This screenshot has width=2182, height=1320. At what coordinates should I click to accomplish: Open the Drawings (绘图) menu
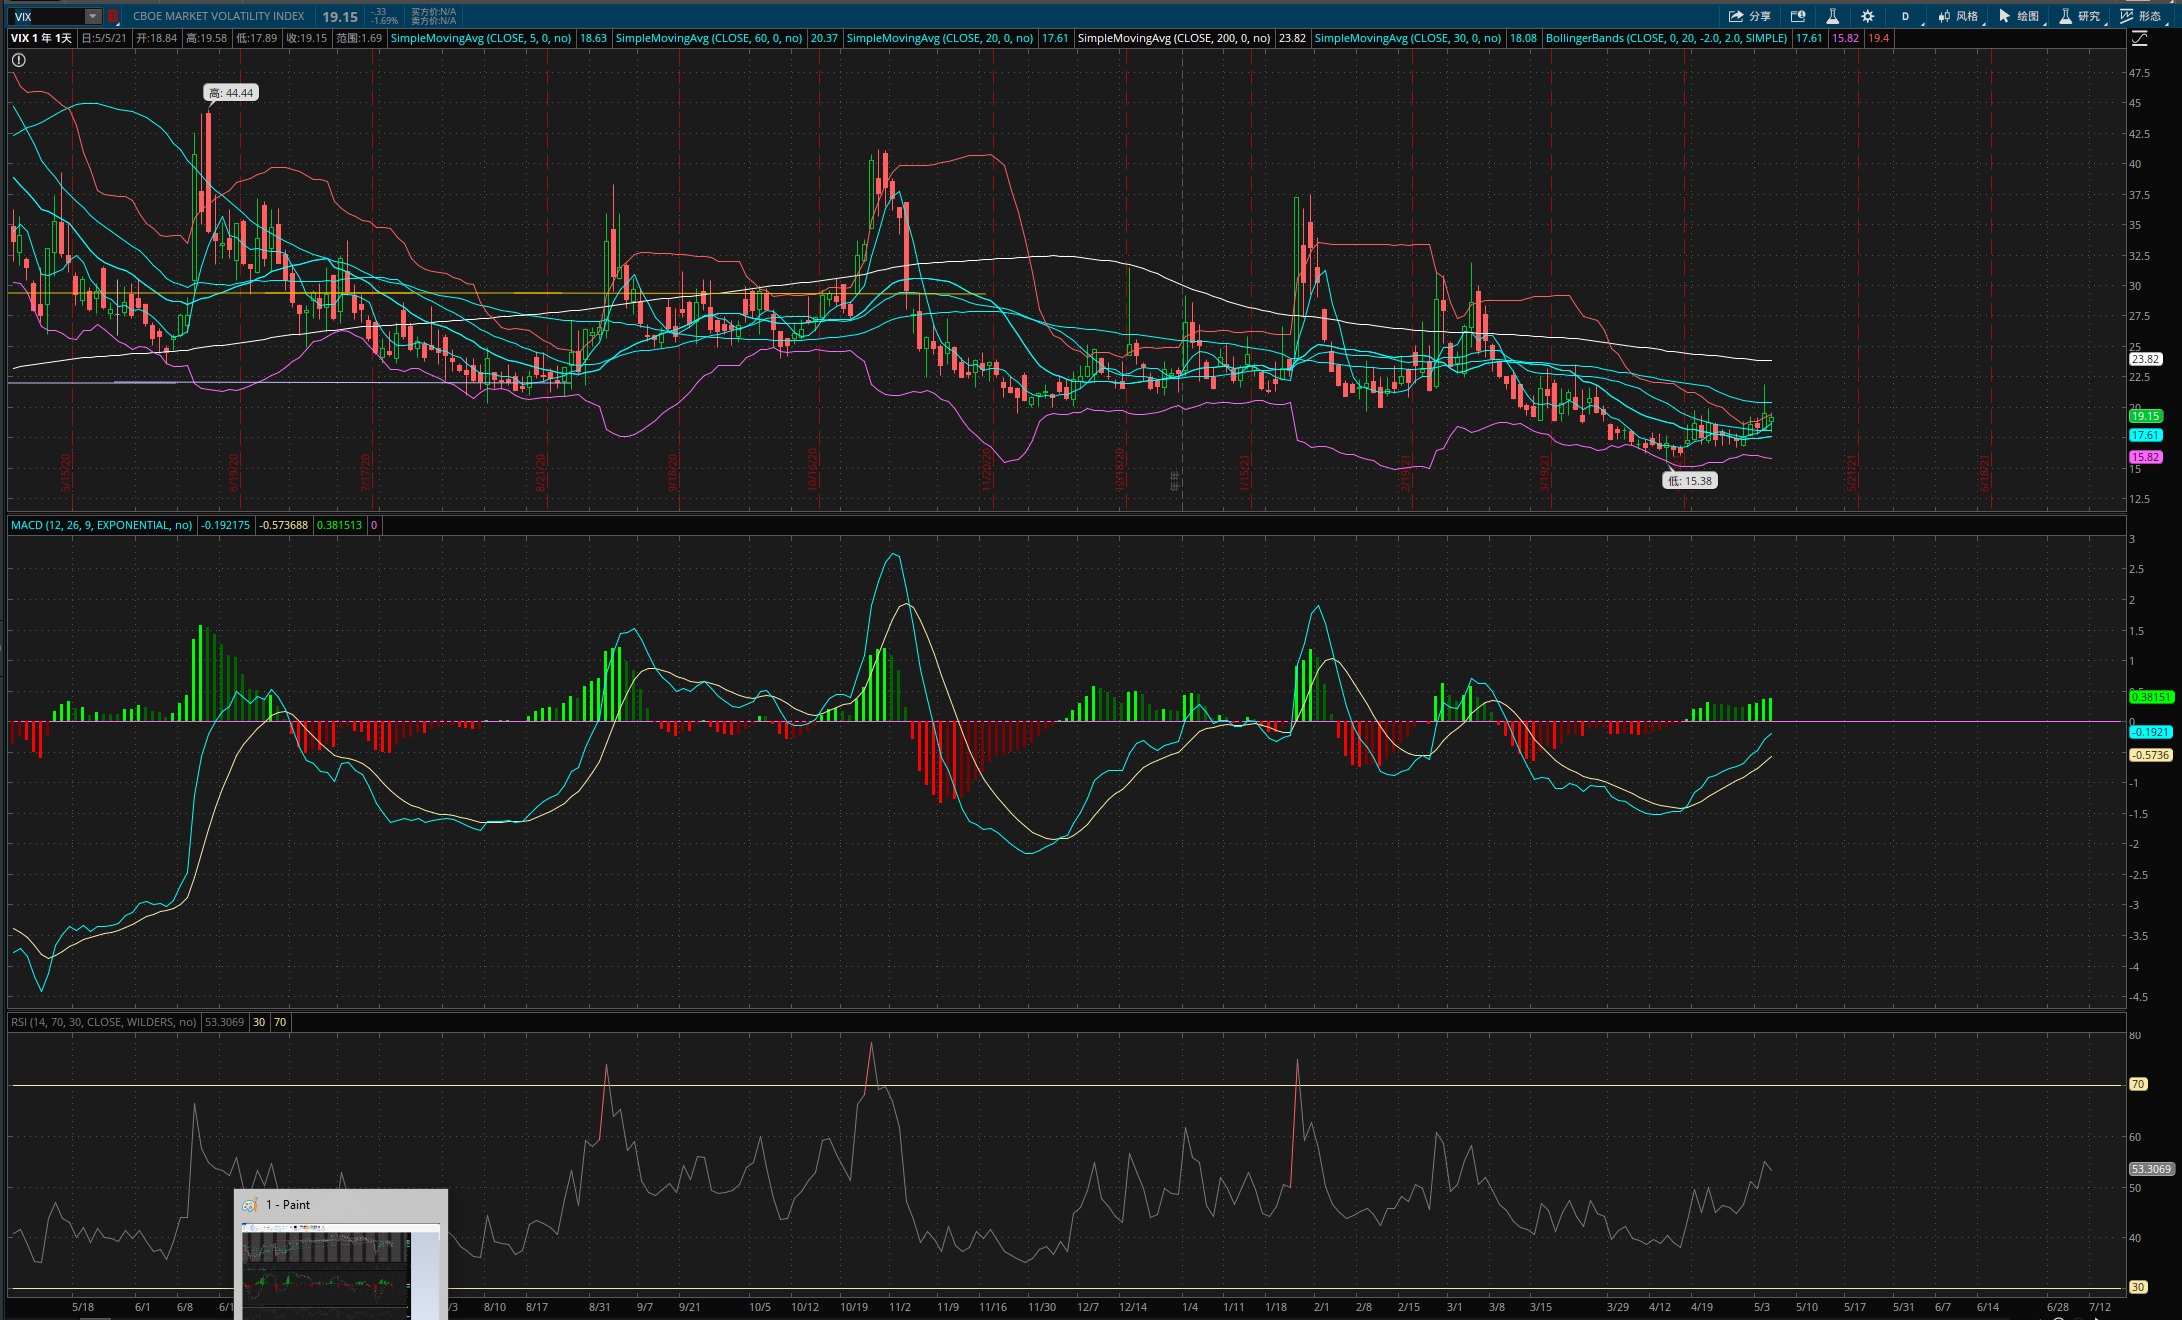click(2019, 16)
